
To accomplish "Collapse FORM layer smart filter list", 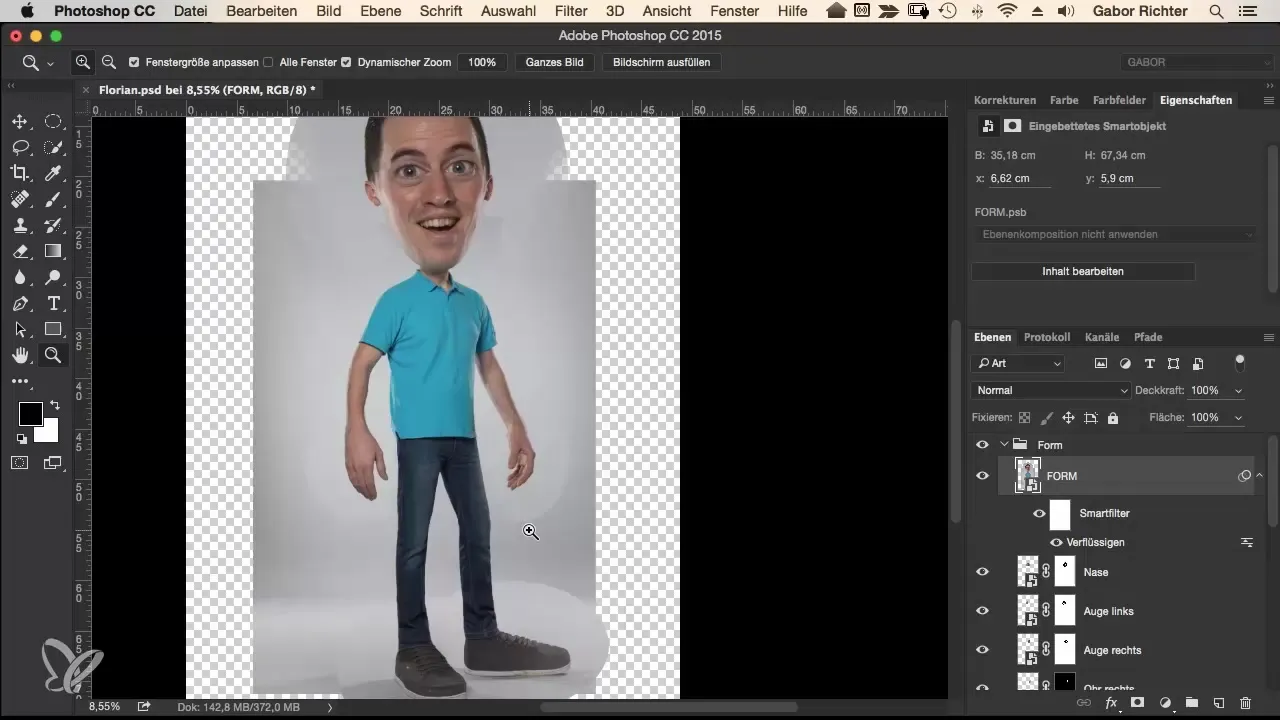I will point(1260,476).
